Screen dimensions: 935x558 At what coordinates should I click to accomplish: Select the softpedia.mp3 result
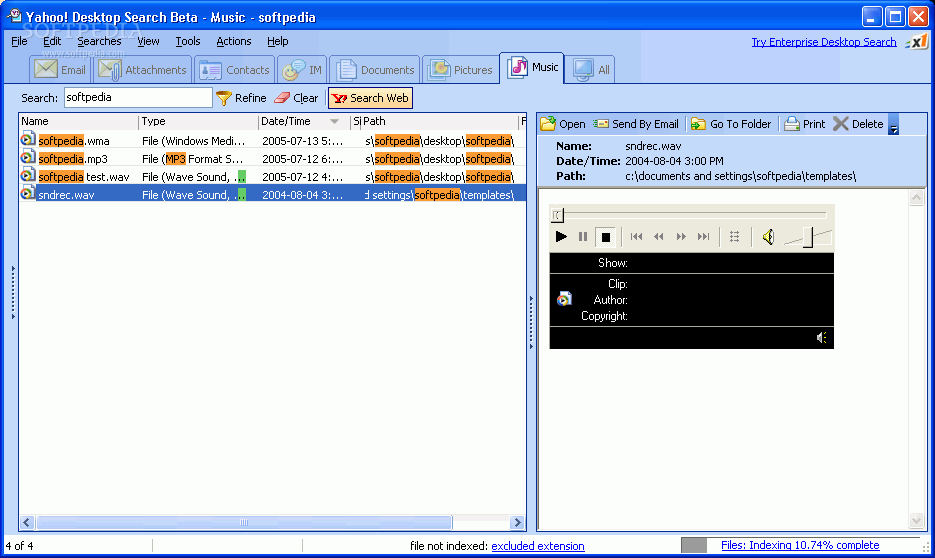point(273,159)
